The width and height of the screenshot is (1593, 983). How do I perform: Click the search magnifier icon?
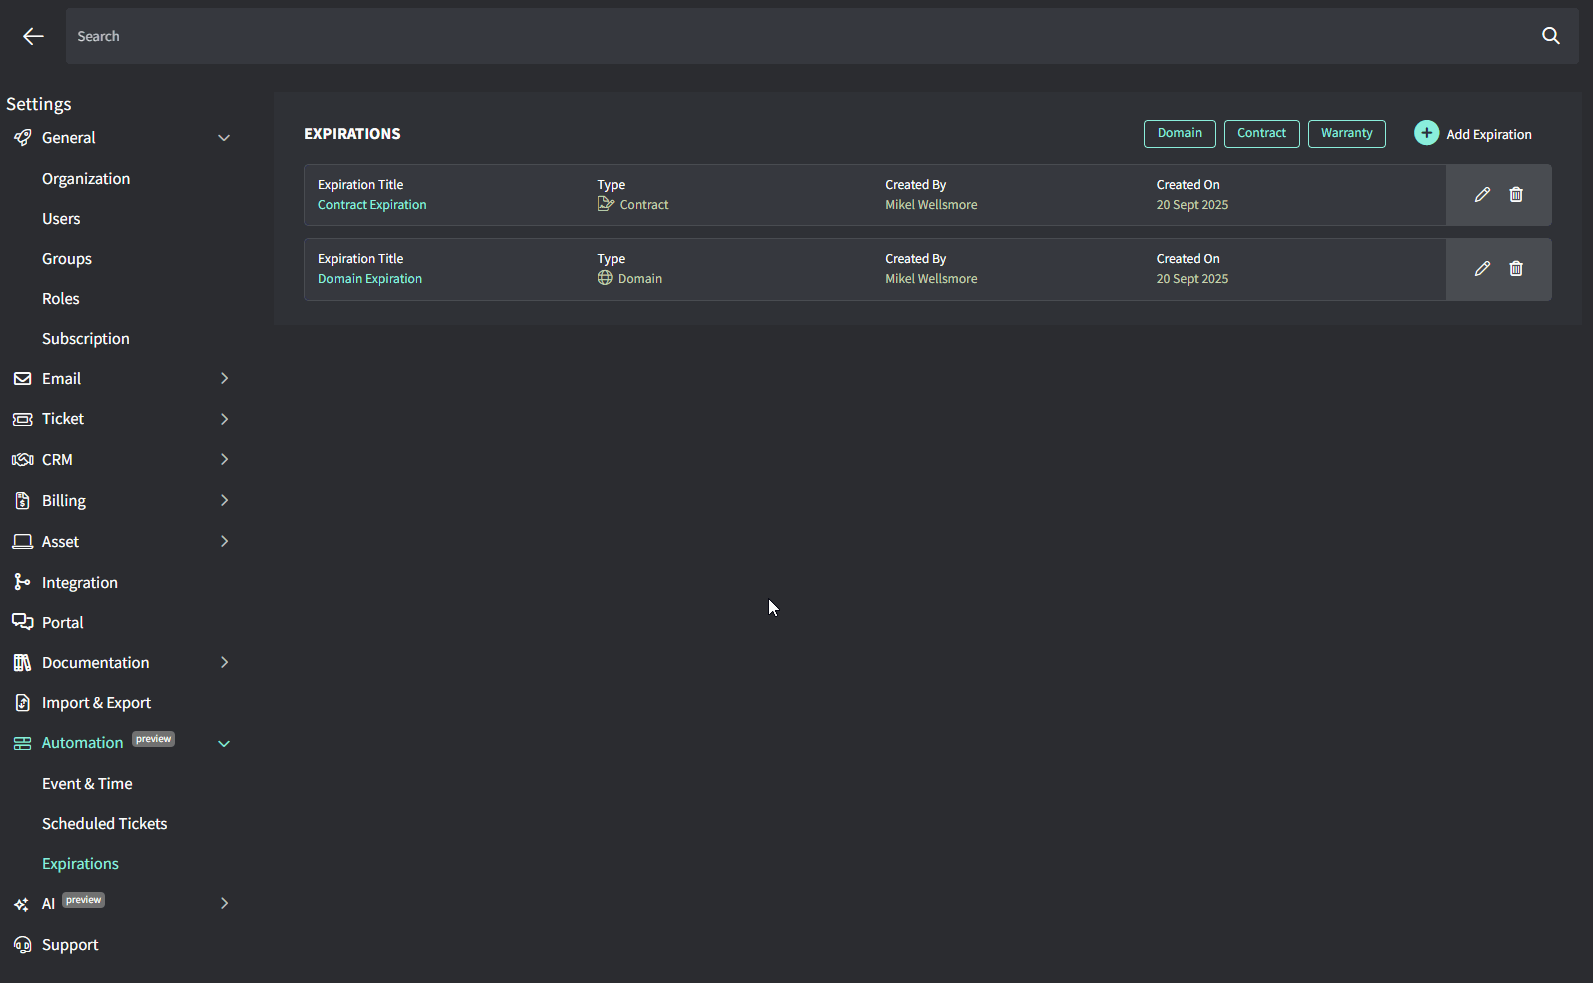coord(1550,36)
